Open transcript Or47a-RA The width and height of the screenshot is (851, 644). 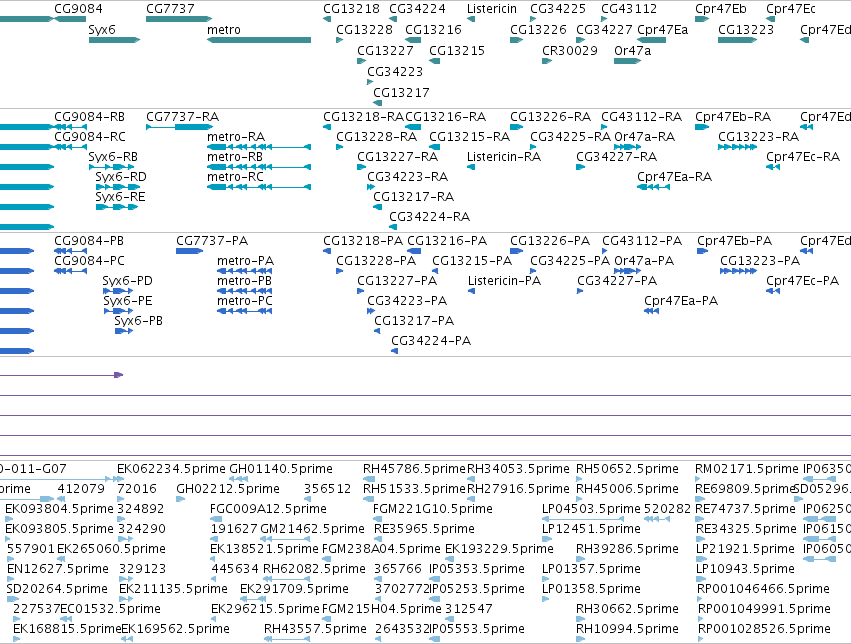pos(644,137)
